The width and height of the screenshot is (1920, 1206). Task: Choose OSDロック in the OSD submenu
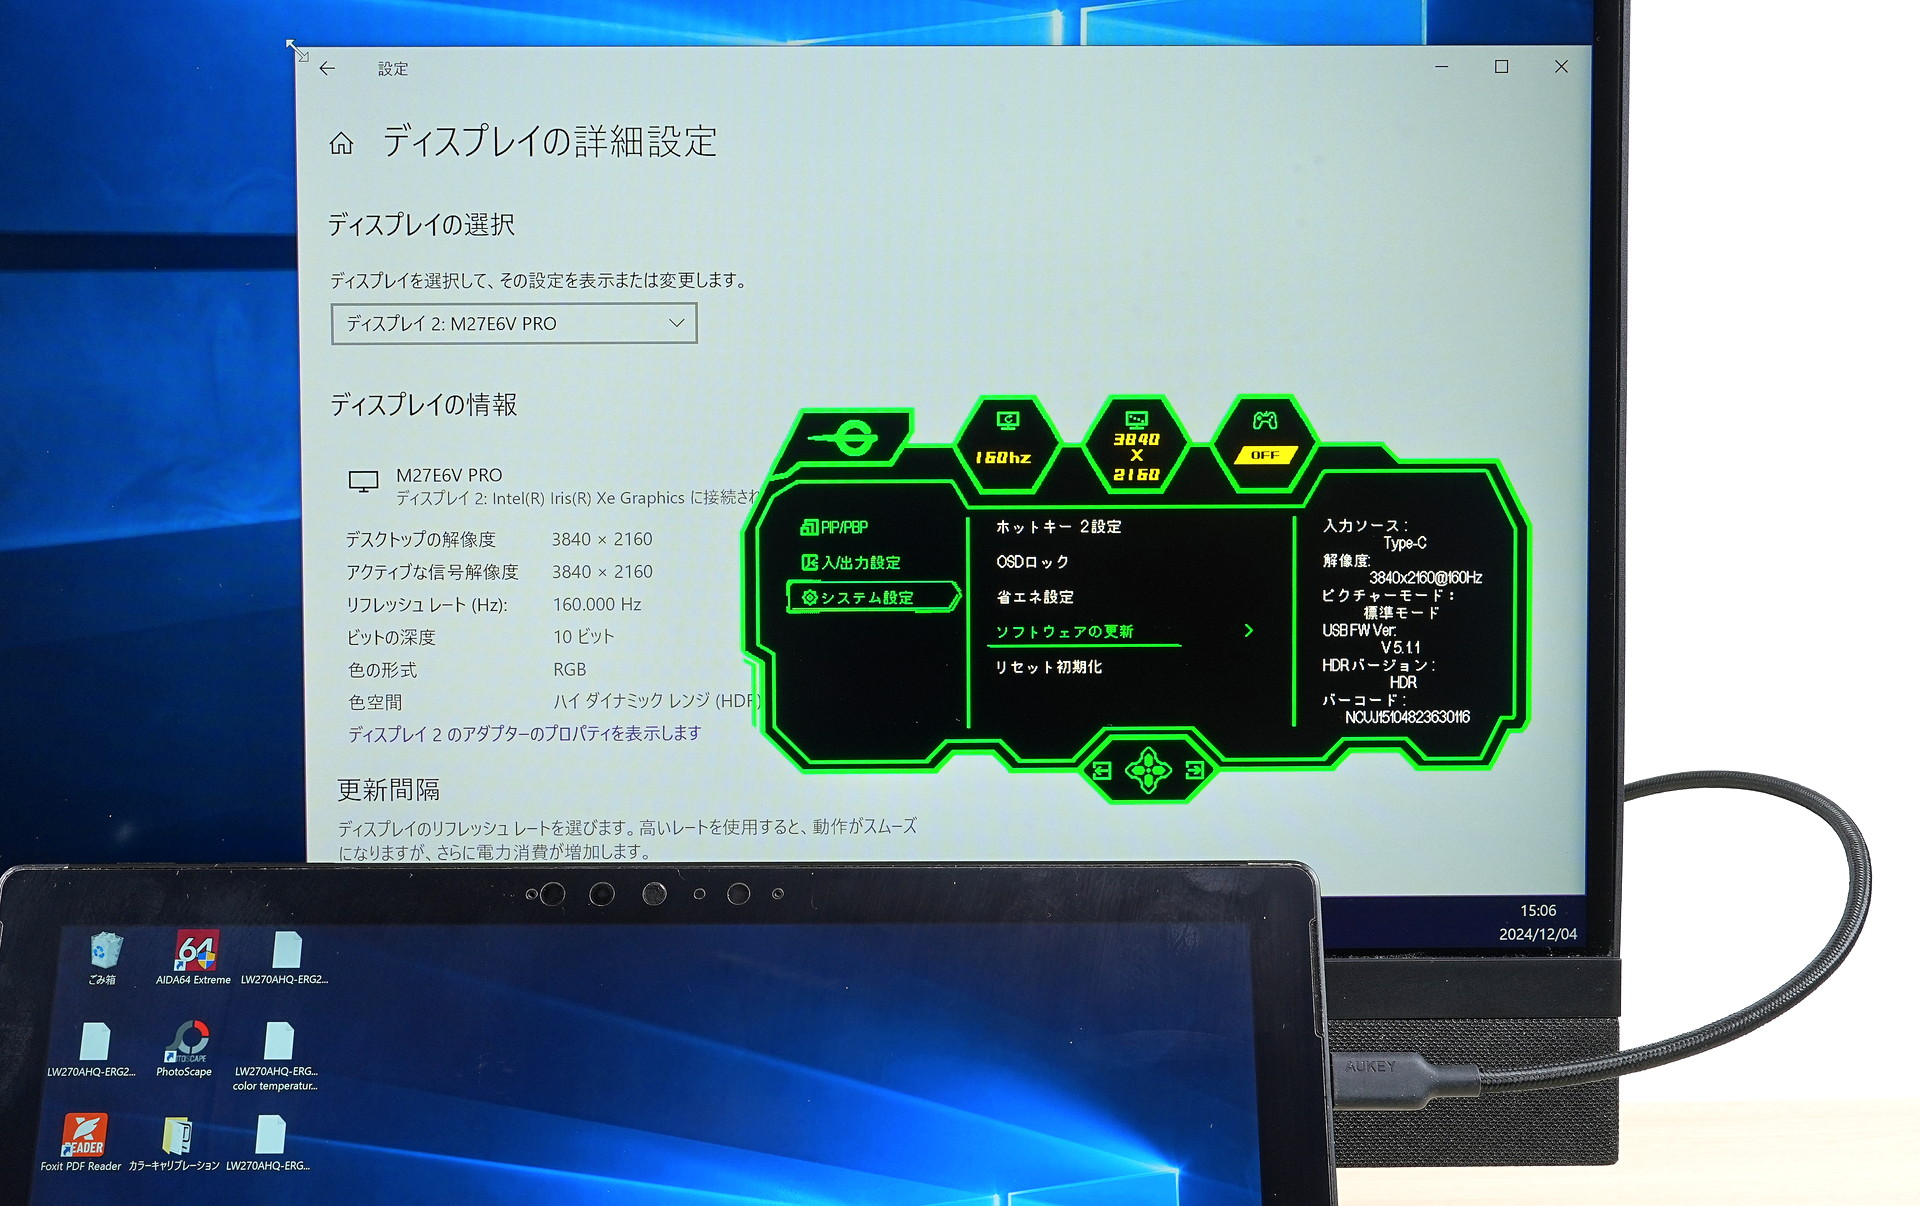coord(1032,562)
